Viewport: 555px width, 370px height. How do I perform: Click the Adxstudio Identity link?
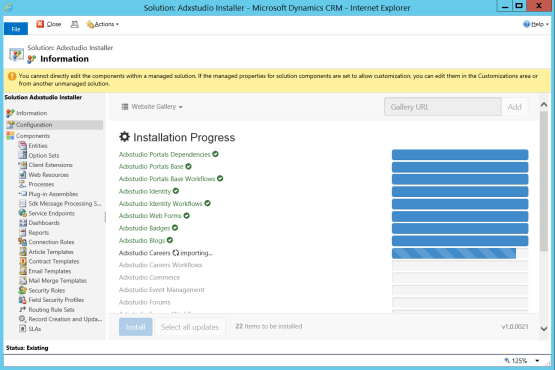[145, 191]
